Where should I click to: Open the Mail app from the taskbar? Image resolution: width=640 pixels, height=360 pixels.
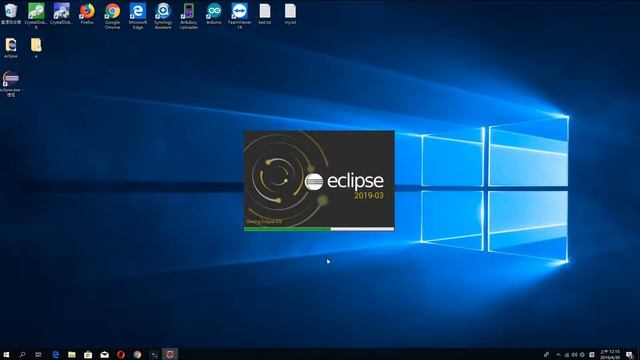click(104, 354)
